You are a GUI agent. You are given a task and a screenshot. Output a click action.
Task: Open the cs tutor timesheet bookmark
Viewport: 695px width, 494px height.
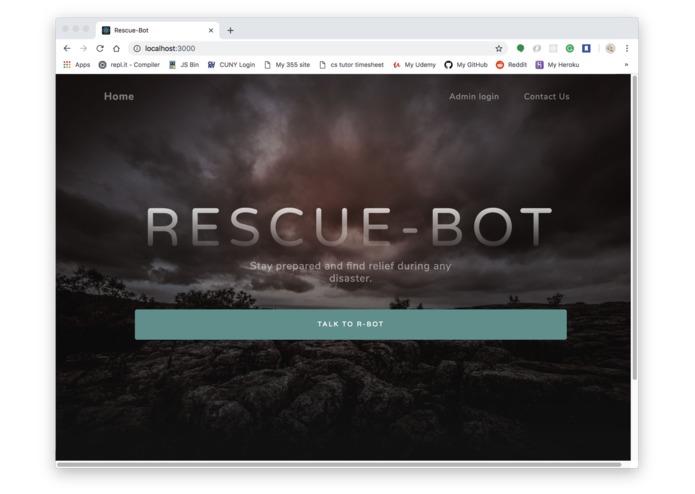351,65
